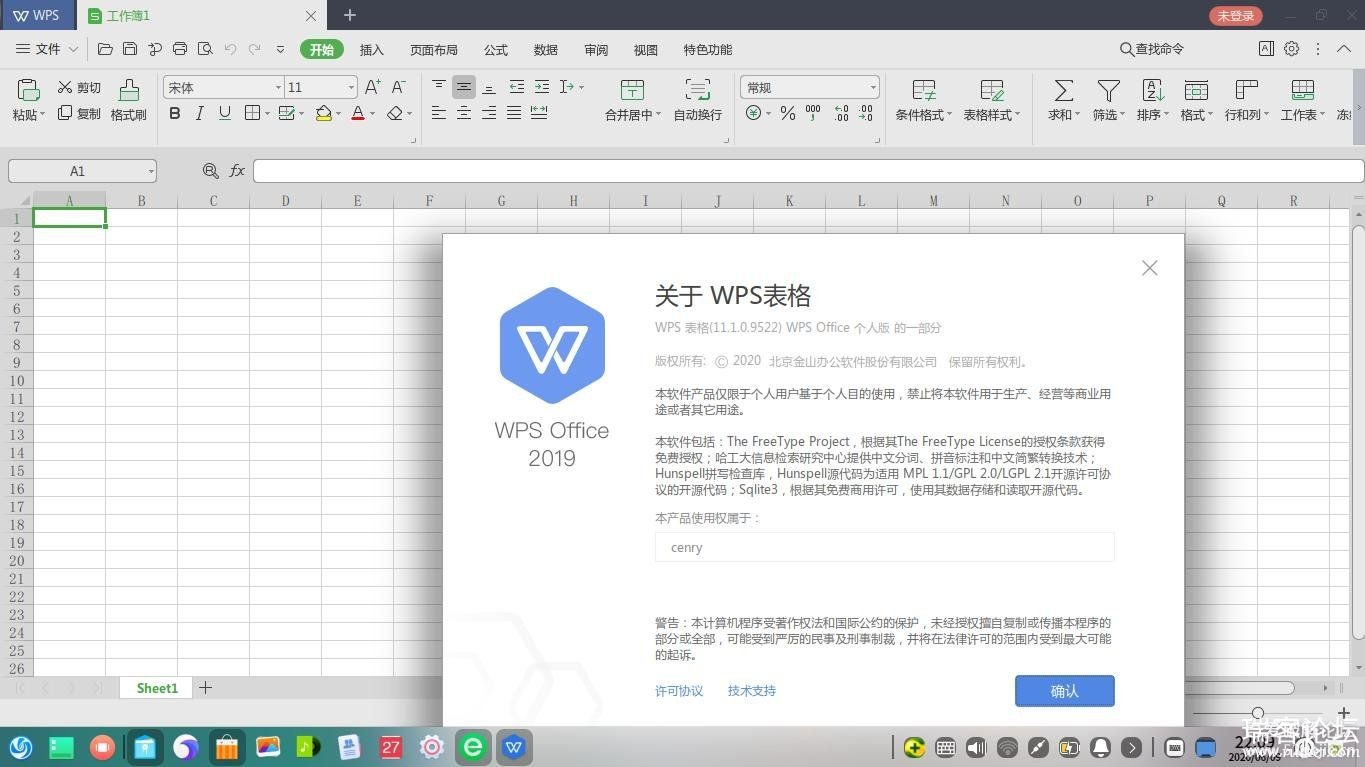This screenshot has width=1365, height=767.
Task: Click the Open file folder icon
Action: point(105,49)
